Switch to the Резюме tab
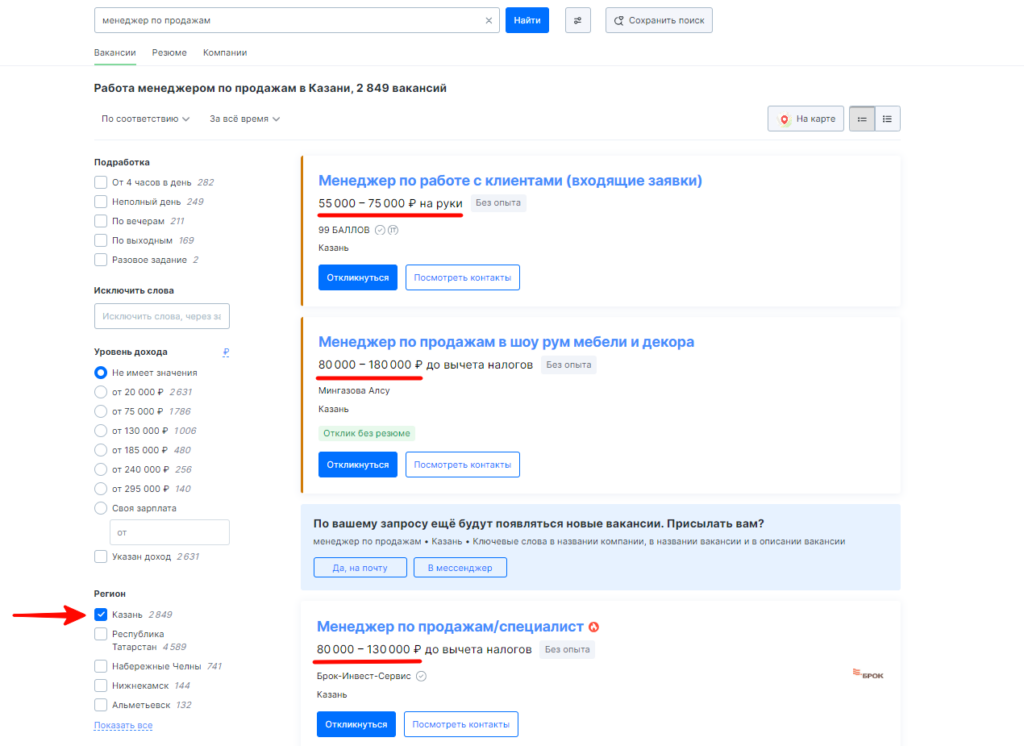 (x=169, y=53)
